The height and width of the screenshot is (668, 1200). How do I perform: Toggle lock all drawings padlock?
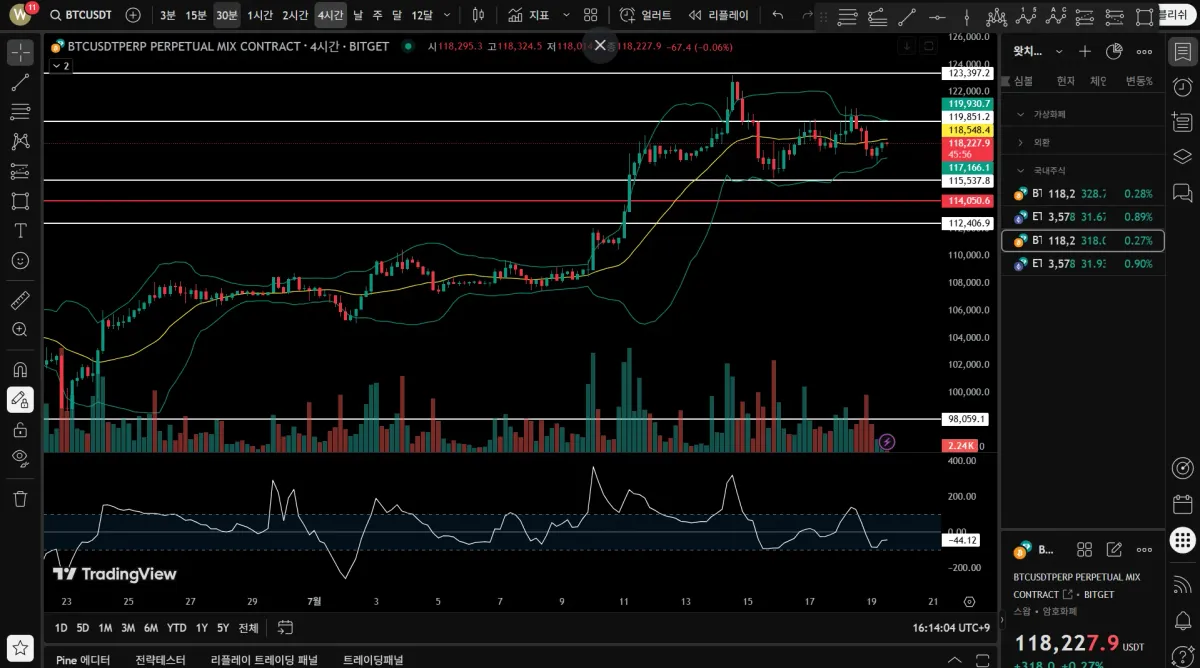20,430
